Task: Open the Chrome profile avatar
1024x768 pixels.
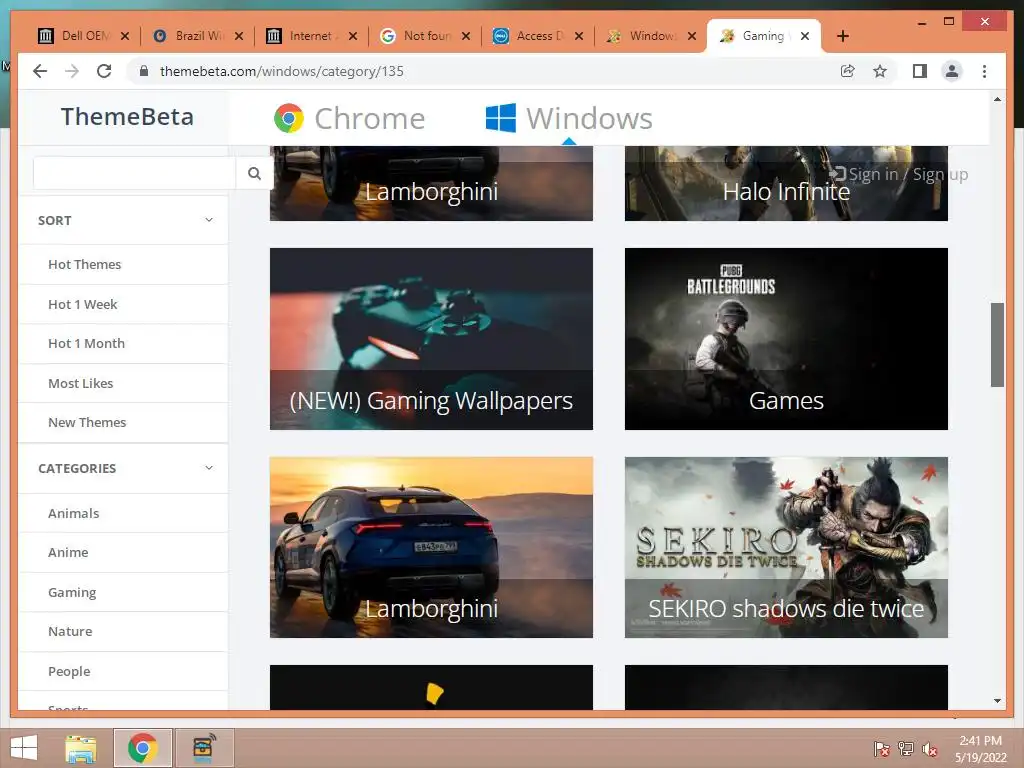Action: coord(952,71)
